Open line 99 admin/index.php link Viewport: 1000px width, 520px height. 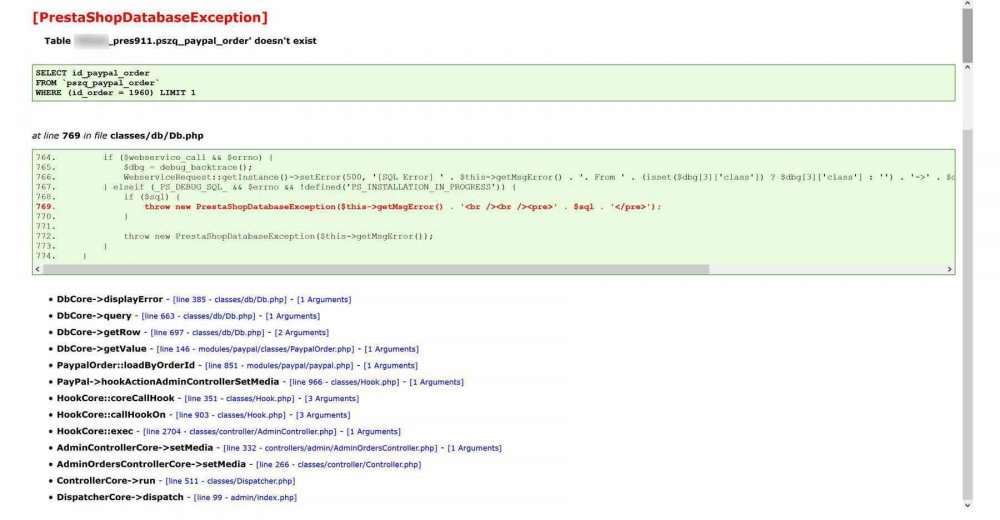pyautogui.click(x=245, y=498)
